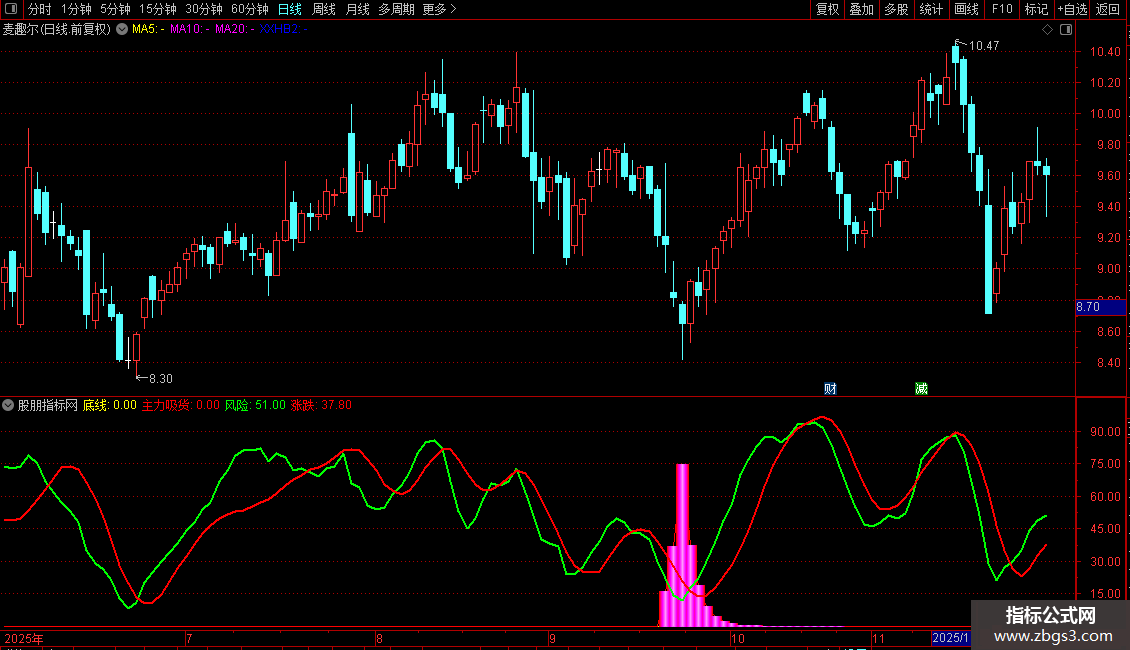Click the 10.00 price axis label
The width and height of the screenshot is (1130, 650).
pos(1105,114)
